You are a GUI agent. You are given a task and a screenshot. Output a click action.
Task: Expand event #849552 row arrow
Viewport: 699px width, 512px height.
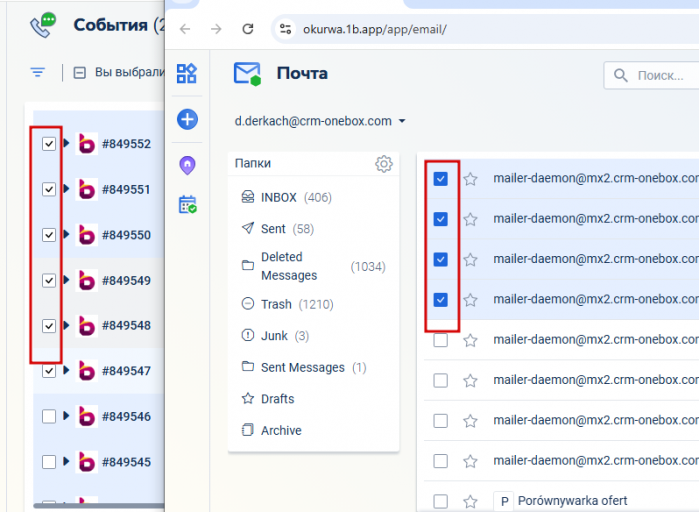click(x=66, y=143)
